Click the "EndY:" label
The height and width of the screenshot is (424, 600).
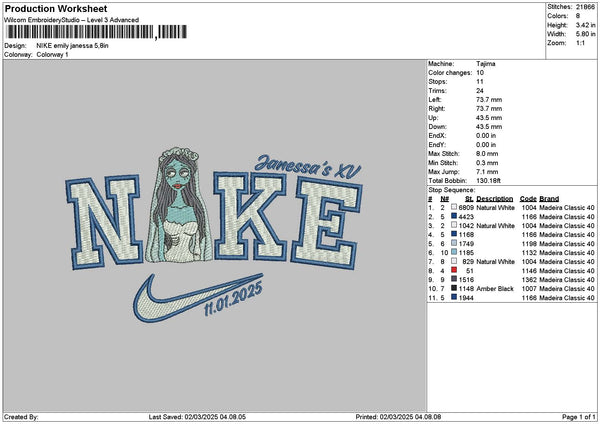point(437,145)
